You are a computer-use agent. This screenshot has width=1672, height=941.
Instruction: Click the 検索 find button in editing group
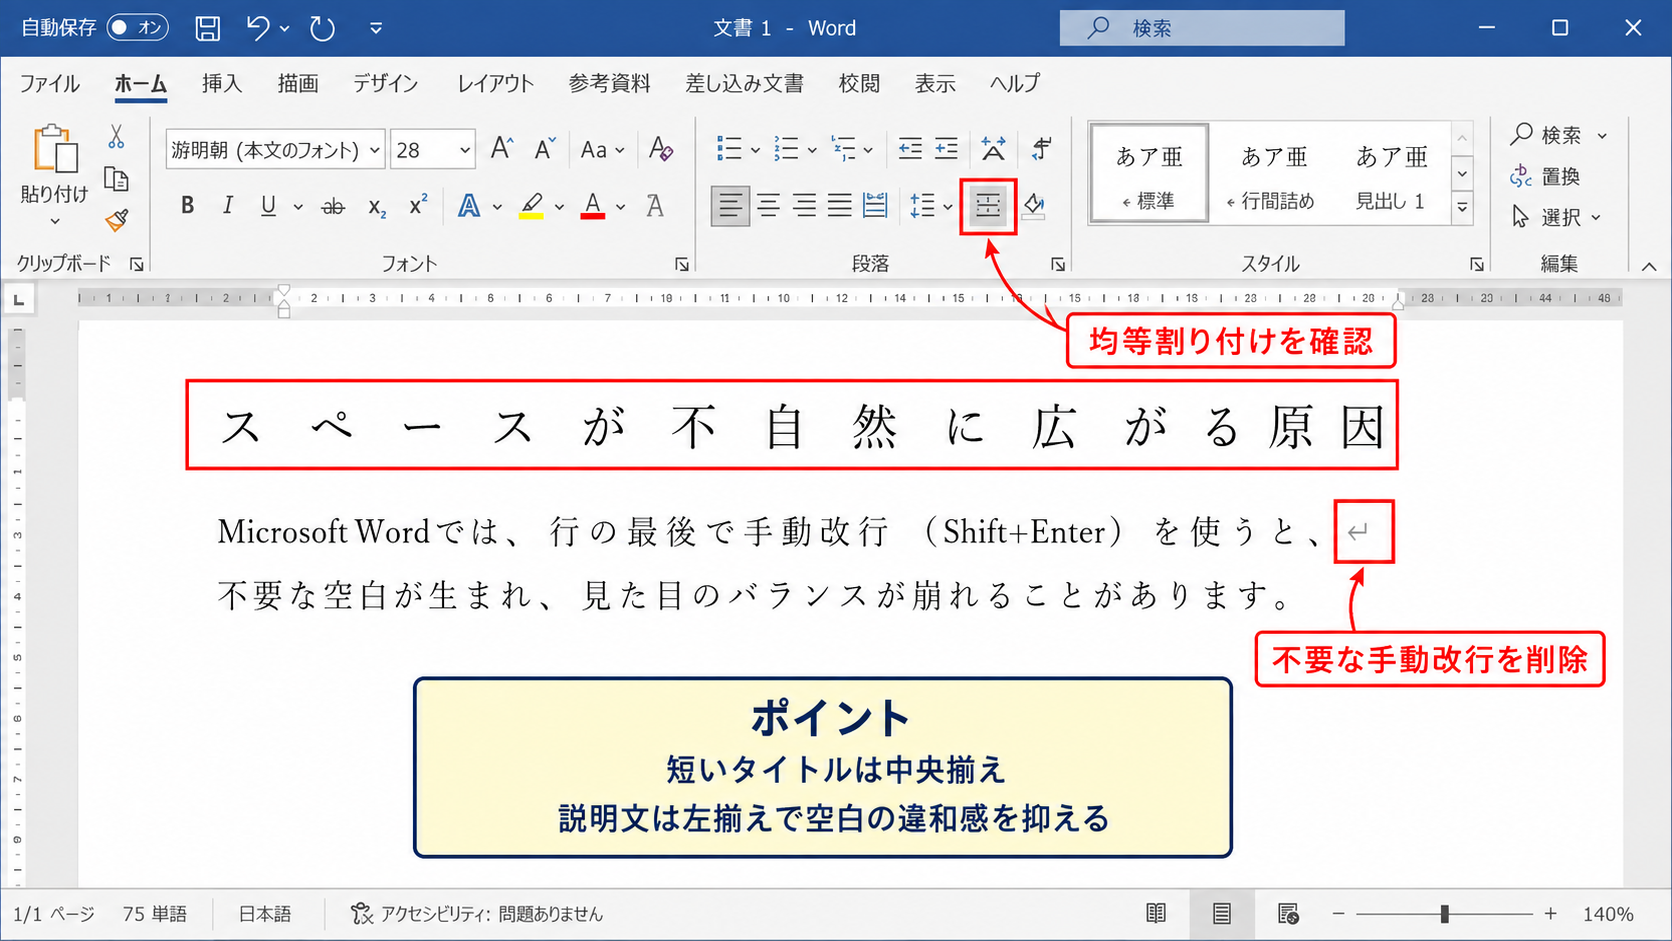coord(1559,135)
